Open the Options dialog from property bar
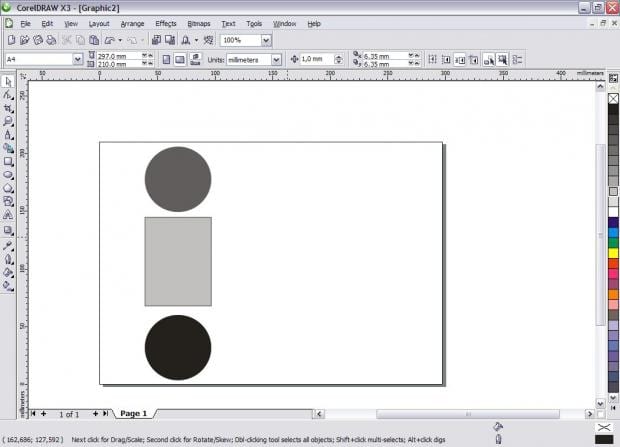The height and width of the screenshot is (447, 620). pyautogui.click(x=517, y=60)
